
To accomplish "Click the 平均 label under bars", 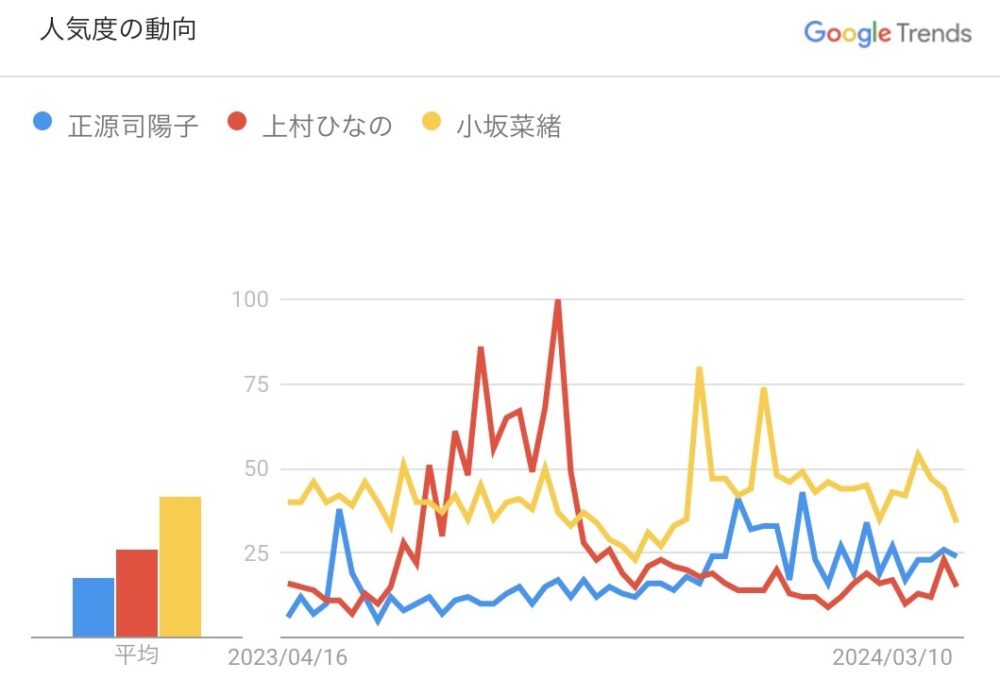I will coord(136,656).
